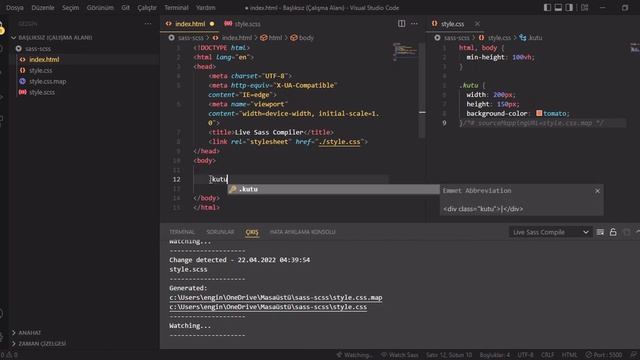Open the Çalıştır menu
The image size is (640, 360).
coord(147,8)
